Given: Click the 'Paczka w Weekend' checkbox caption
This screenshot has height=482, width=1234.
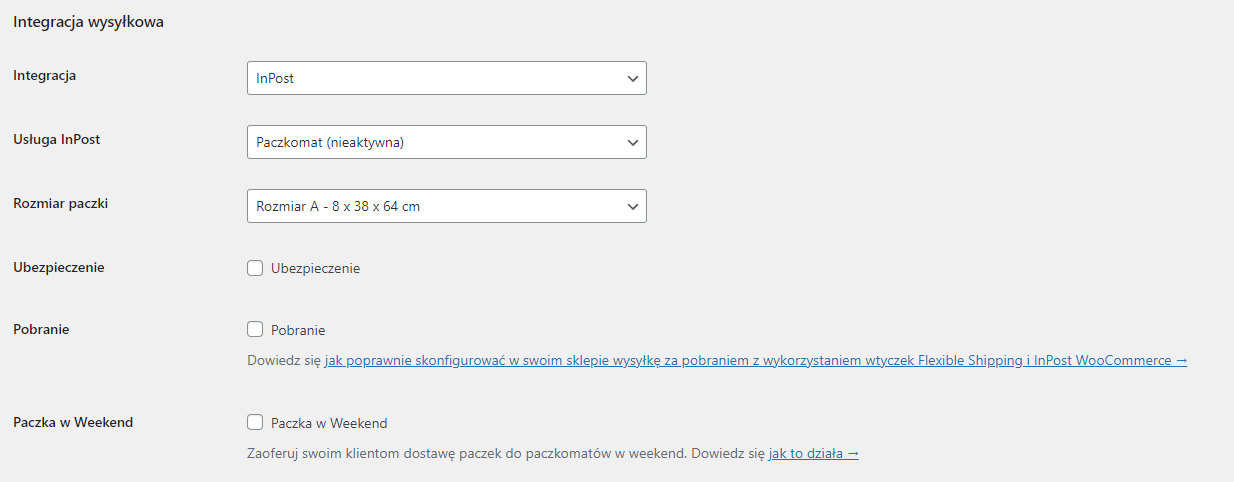Looking at the screenshot, I should tap(329, 422).
